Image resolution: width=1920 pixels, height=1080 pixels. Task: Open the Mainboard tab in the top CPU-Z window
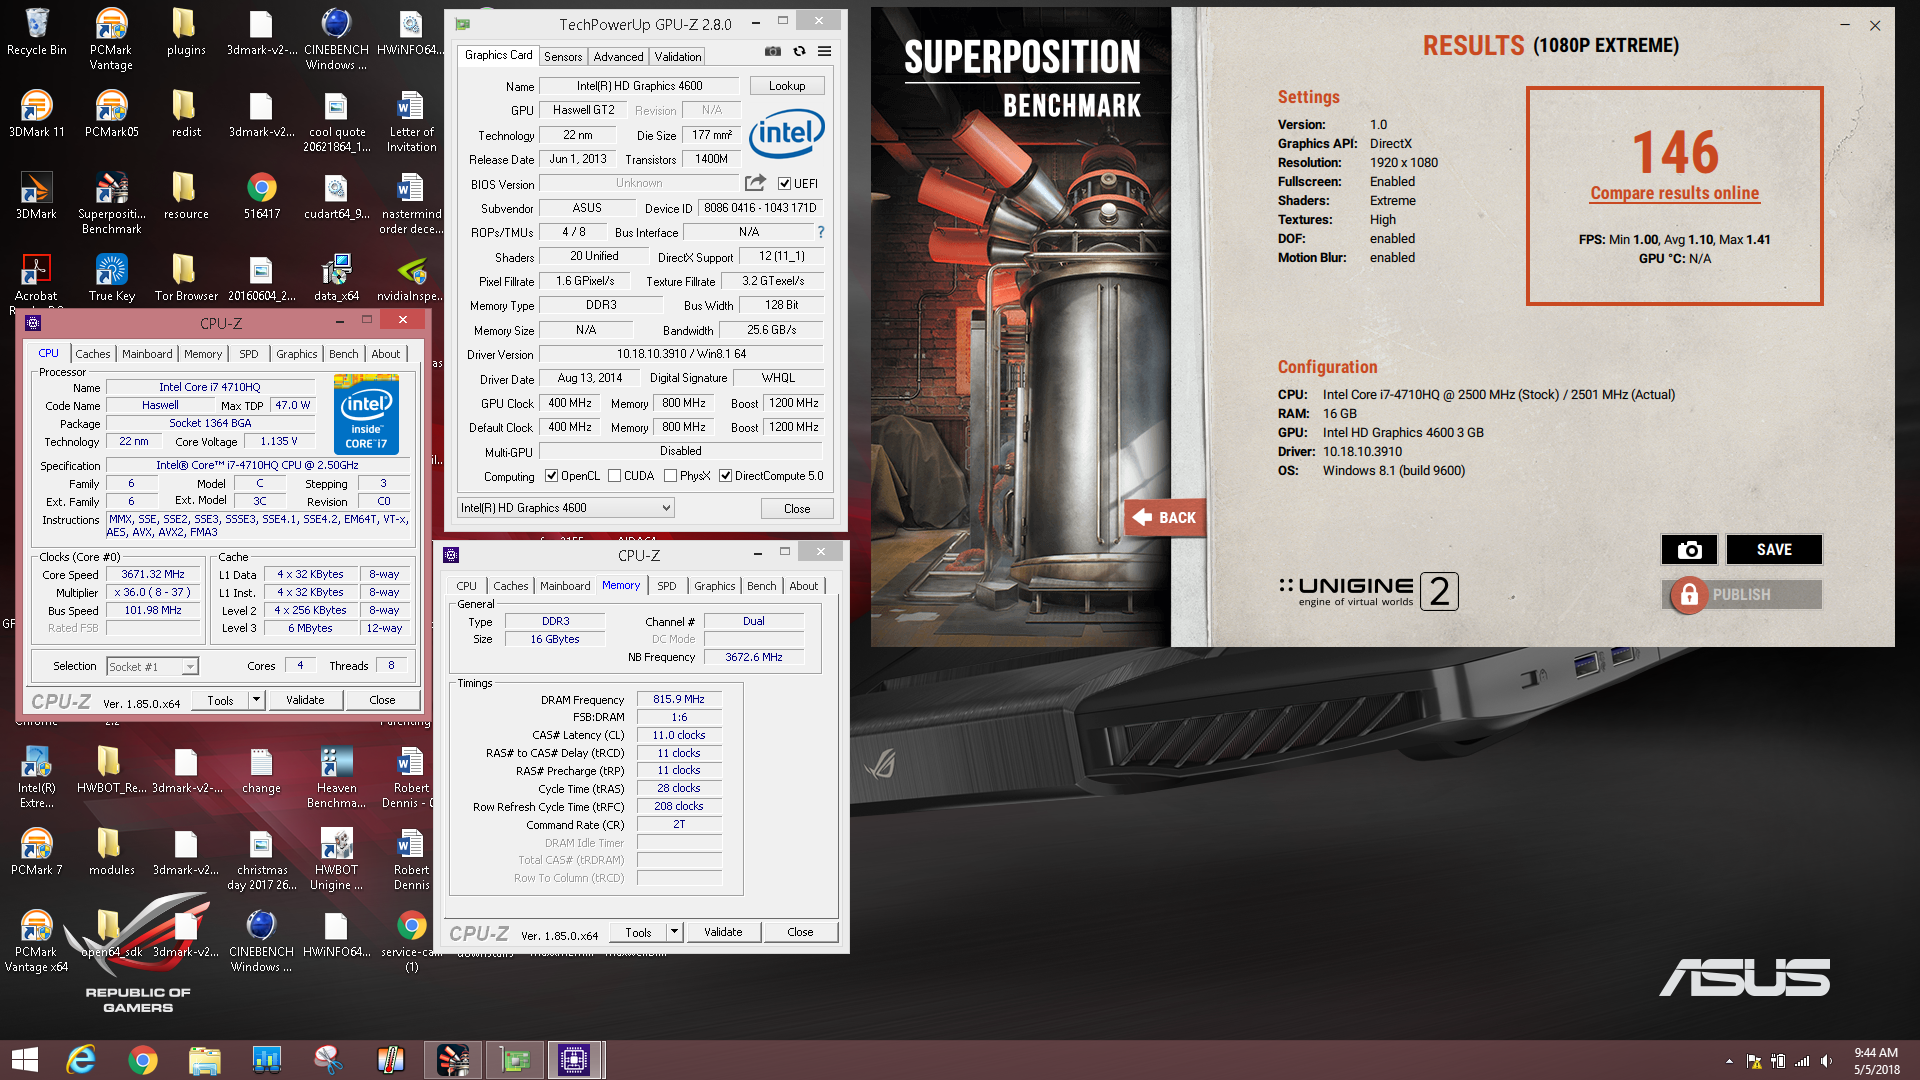tap(147, 354)
